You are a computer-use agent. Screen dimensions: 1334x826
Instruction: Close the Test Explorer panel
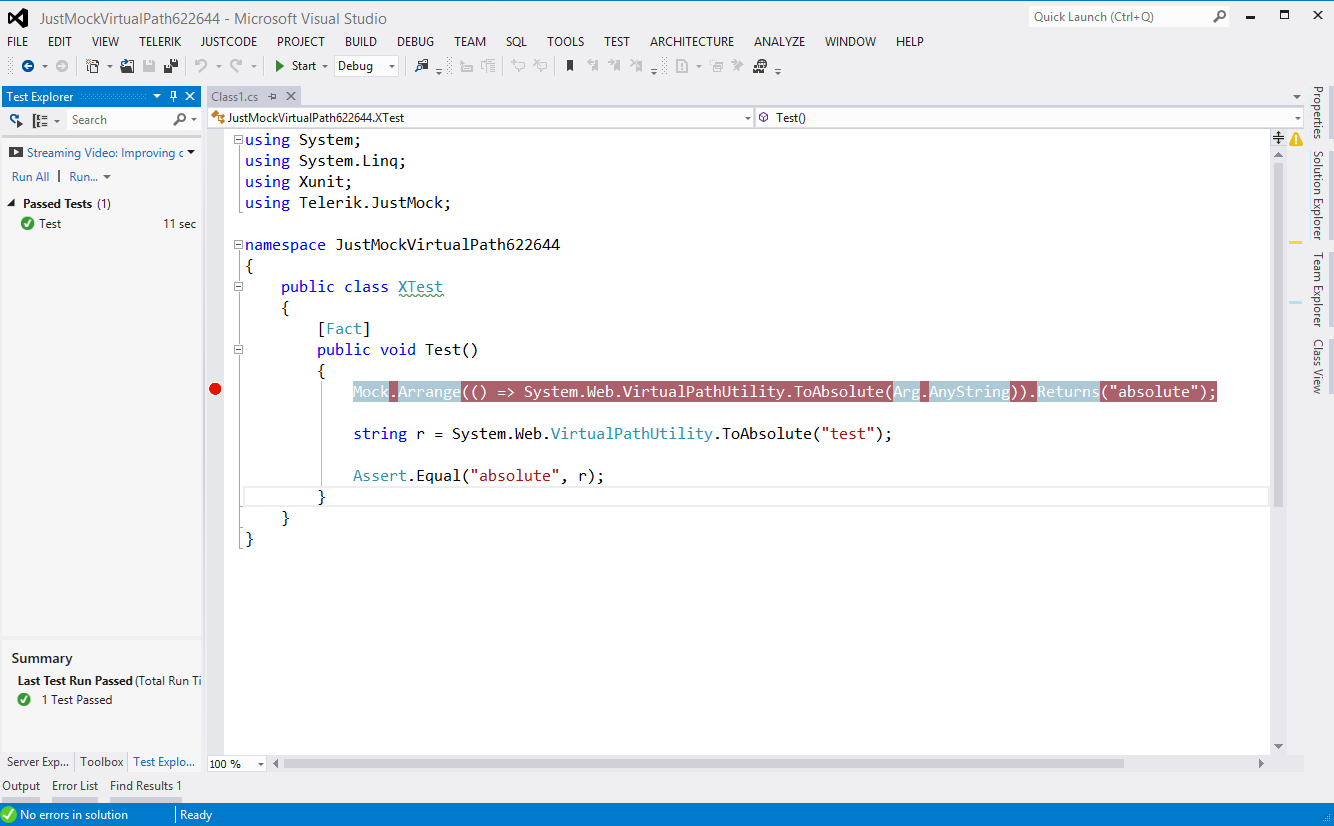[190, 96]
